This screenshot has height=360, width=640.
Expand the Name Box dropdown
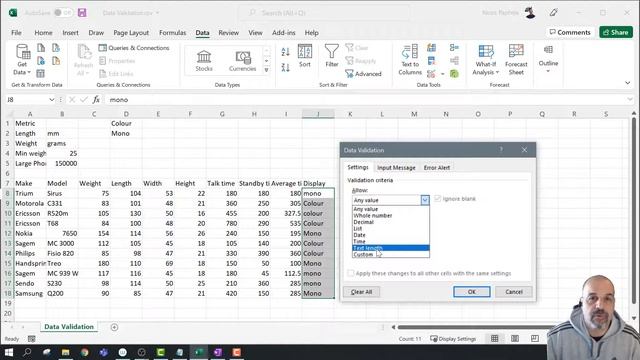tap(51, 100)
